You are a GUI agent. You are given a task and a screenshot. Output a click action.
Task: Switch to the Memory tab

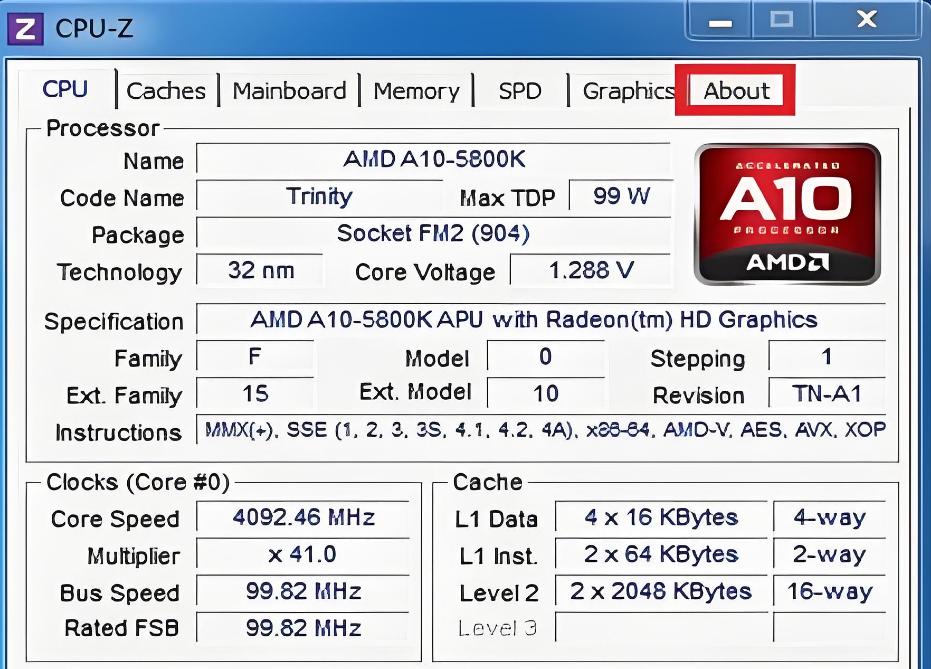point(416,91)
